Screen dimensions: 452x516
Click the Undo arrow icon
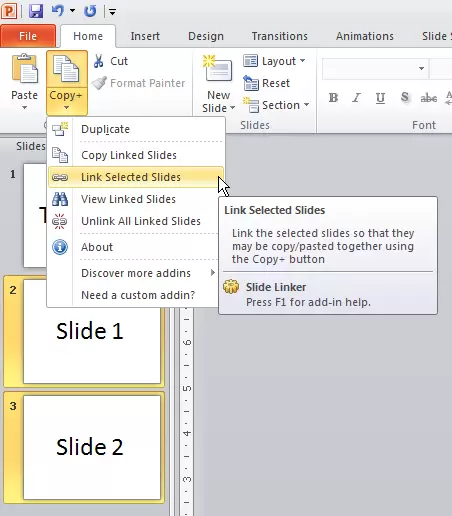[x=58, y=11]
